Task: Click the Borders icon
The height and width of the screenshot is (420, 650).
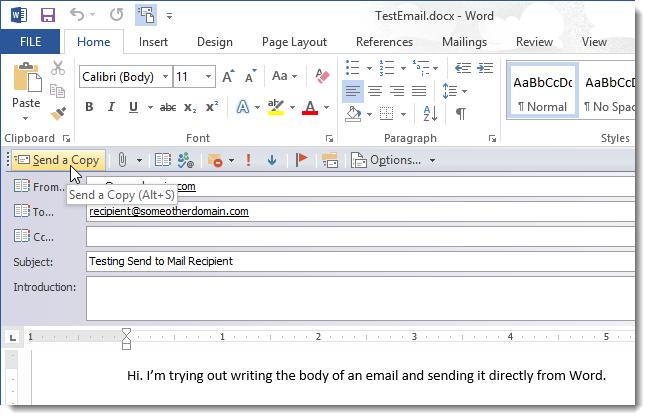Action: [x=386, y=114]
